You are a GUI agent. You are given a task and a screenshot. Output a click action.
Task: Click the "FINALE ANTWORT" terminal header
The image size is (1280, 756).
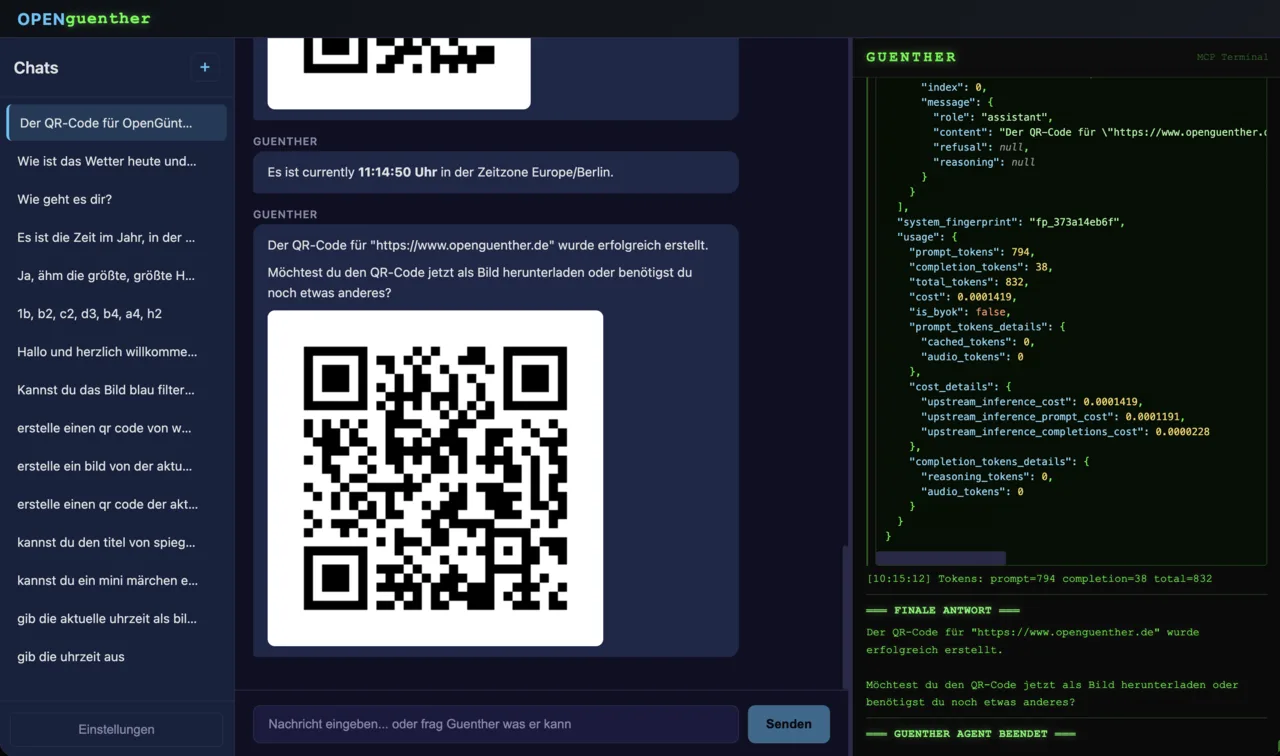943,610
